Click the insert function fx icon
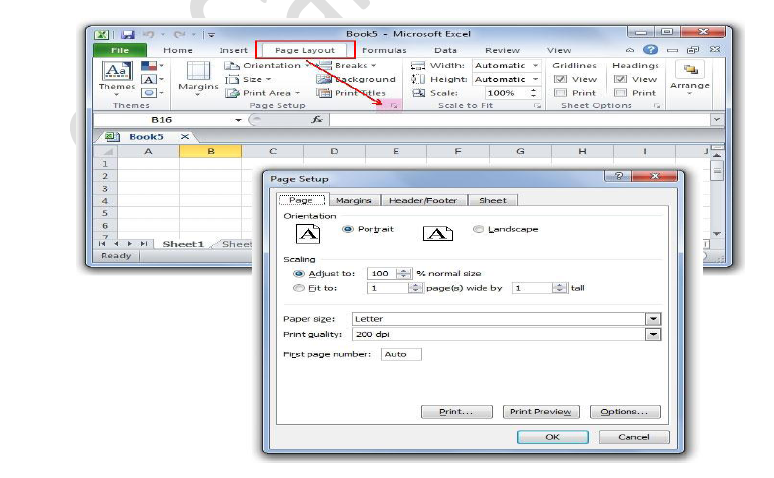Screen dimensions: 774x478 point(317,119)
